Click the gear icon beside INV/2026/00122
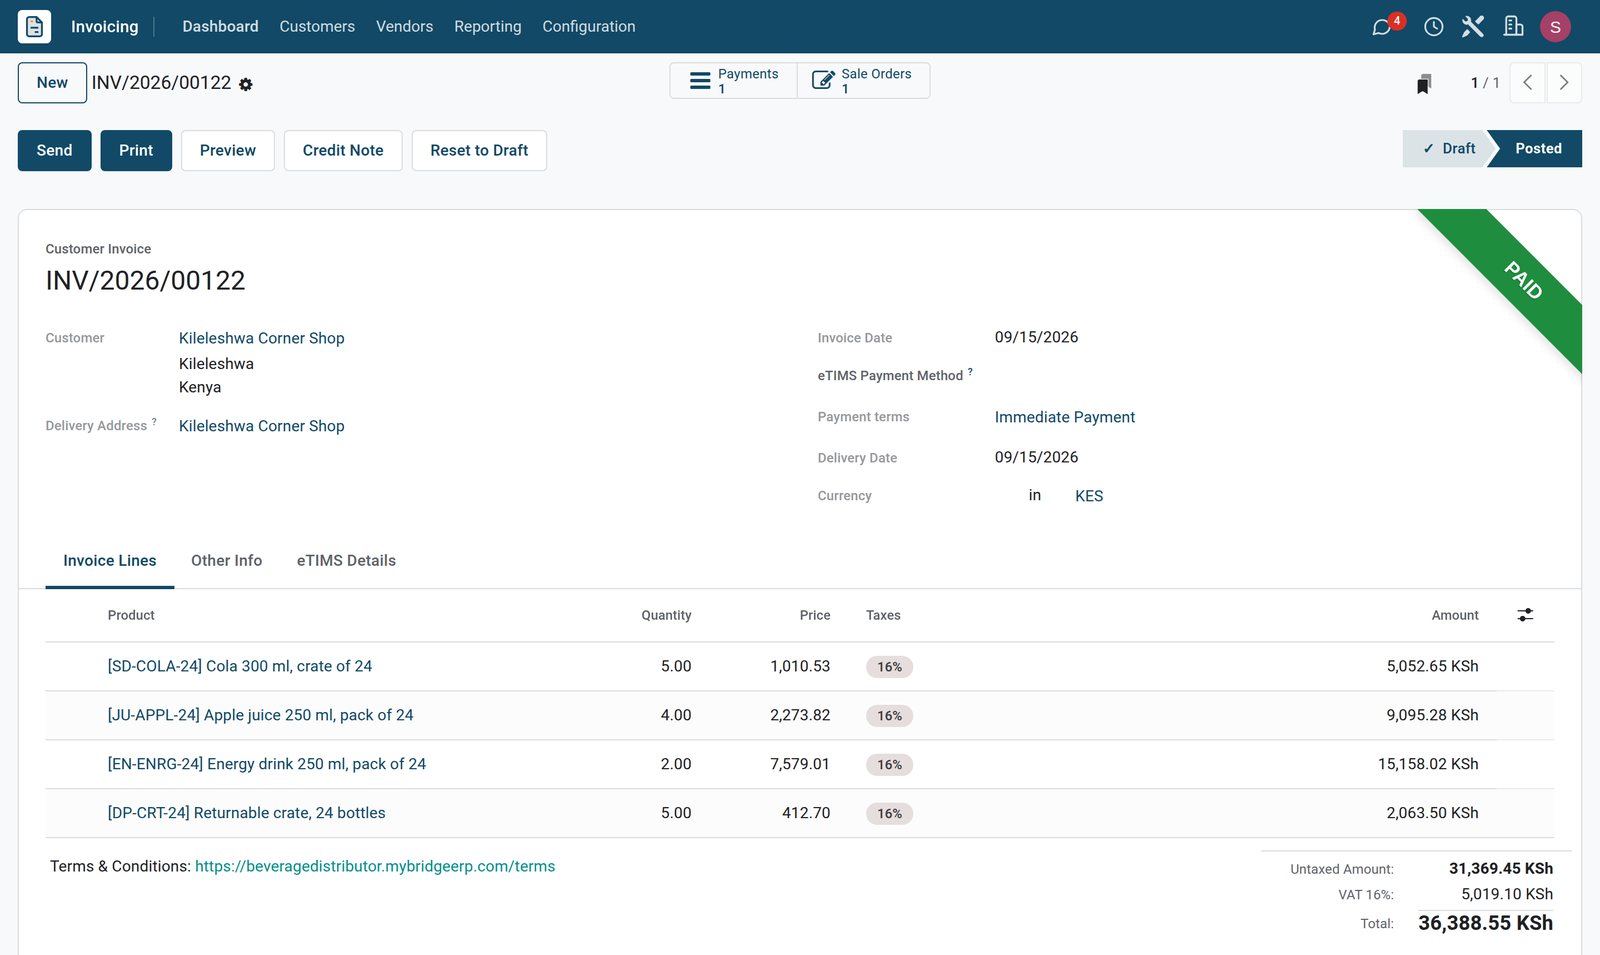1600x955 pixels. [x=246, y=85]
